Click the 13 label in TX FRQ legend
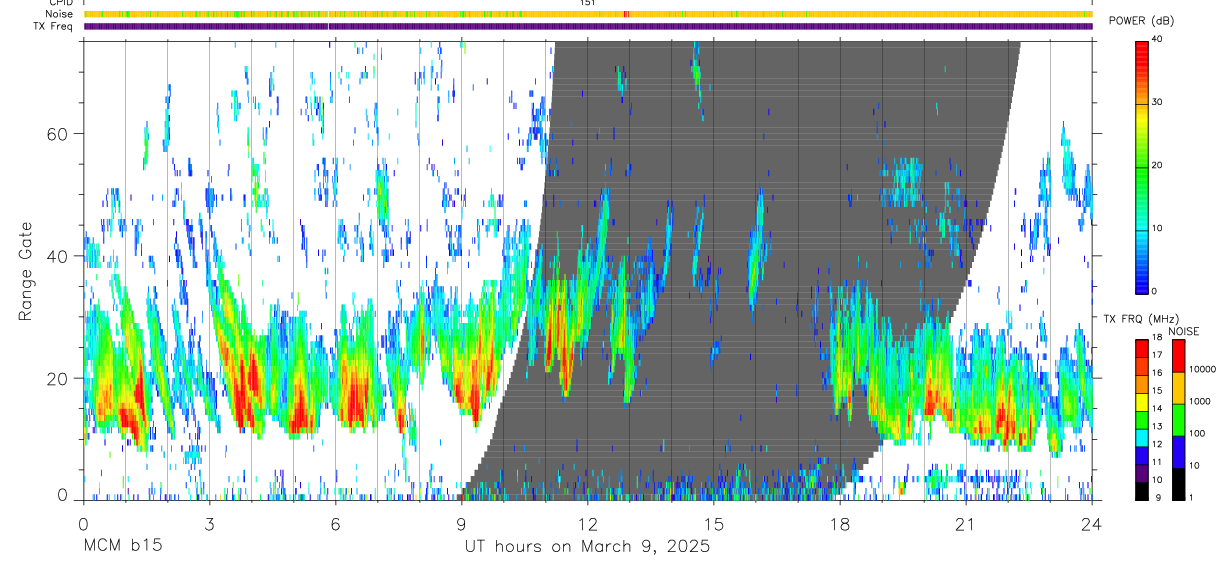1228x567 pixels. (x=1156, y=426)
